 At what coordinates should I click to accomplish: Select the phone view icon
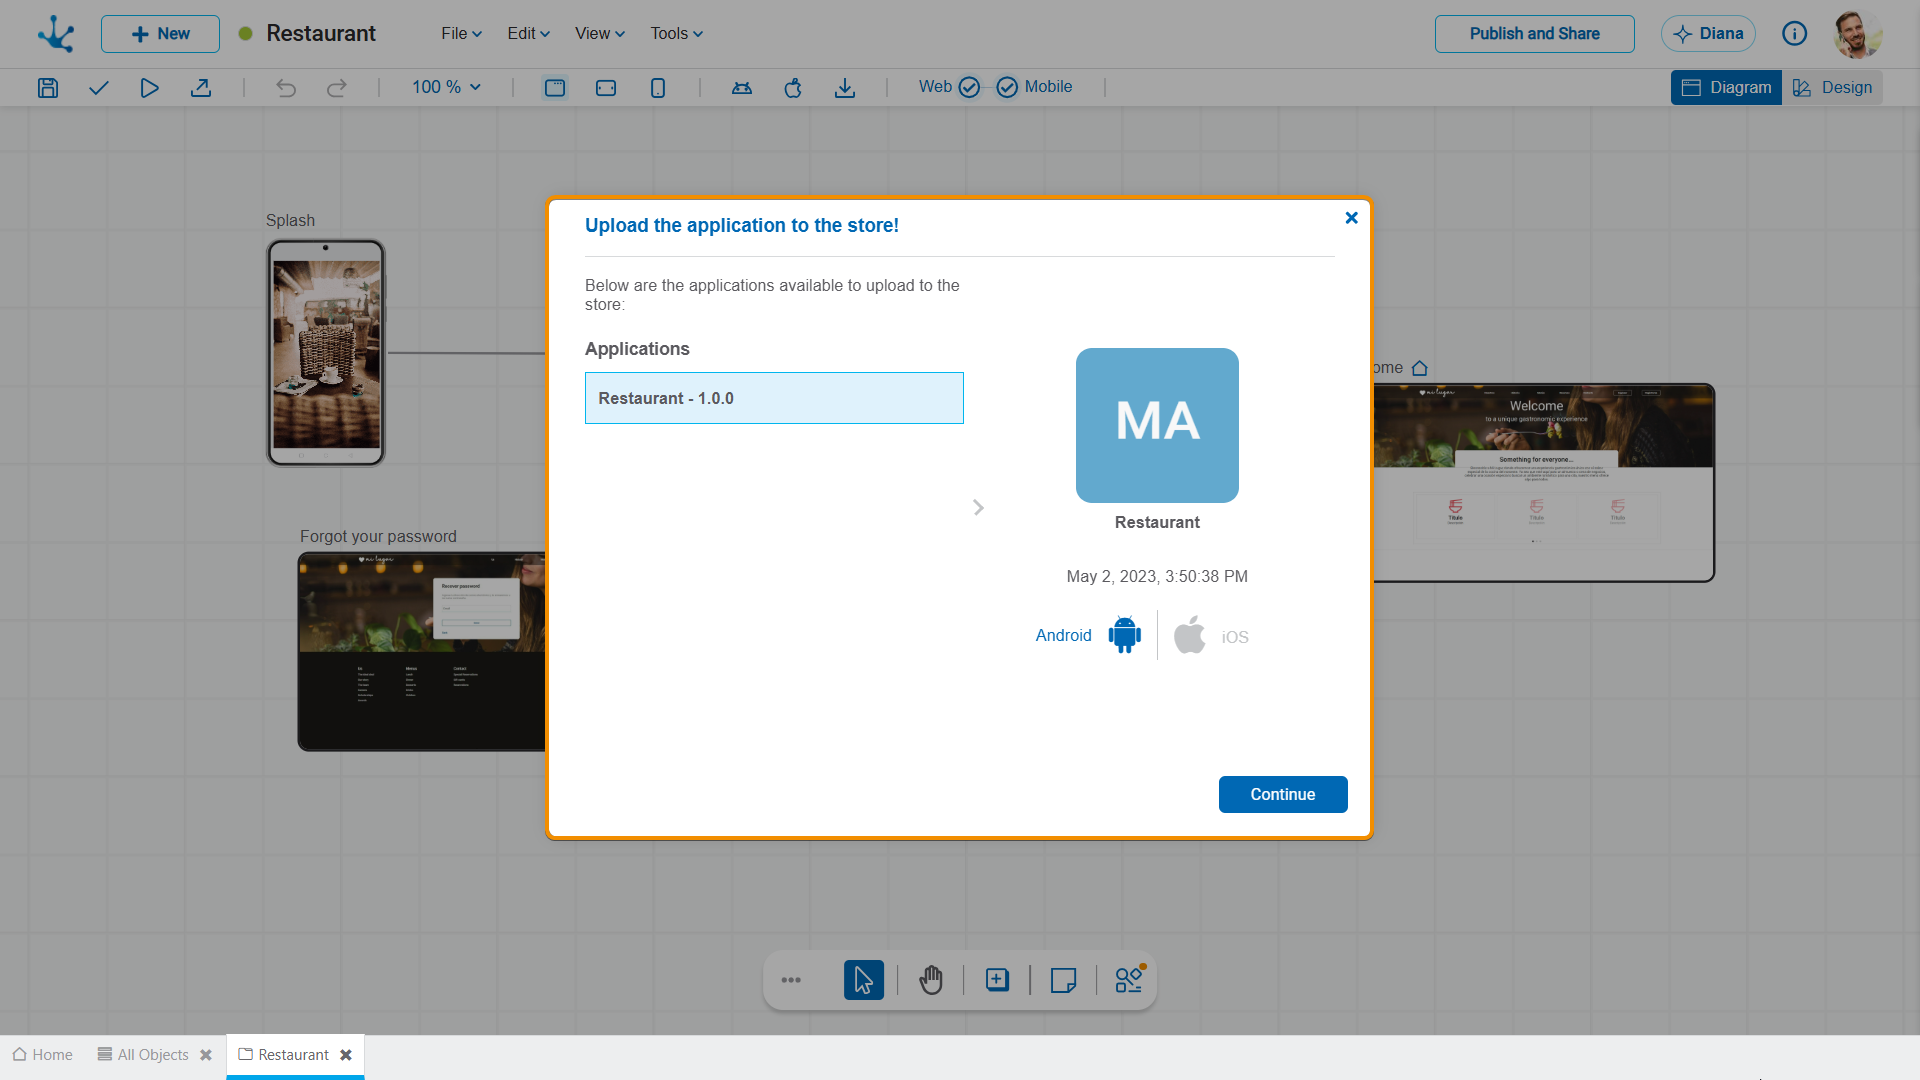click(658, 88)
